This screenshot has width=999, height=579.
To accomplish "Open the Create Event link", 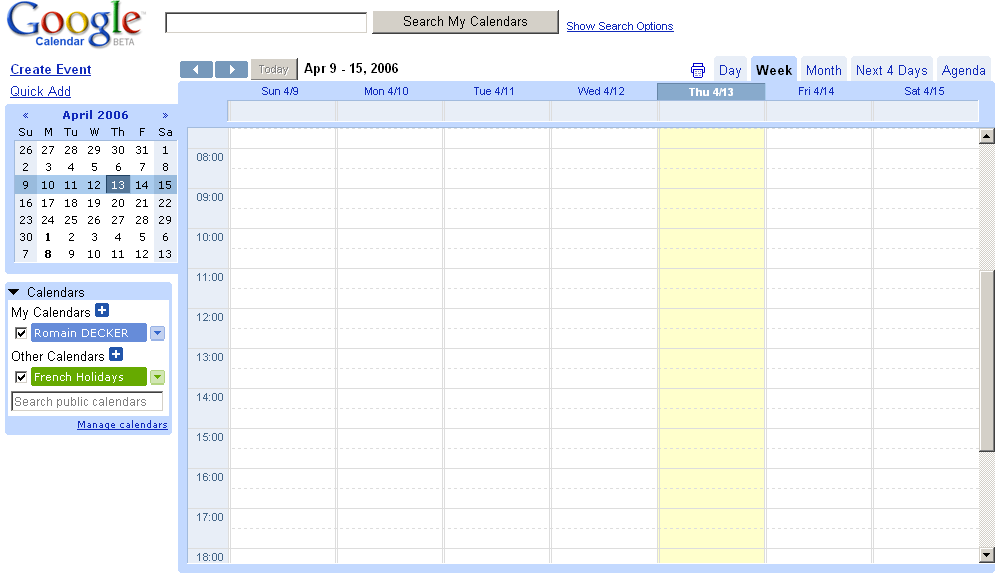I will (50, 69).
